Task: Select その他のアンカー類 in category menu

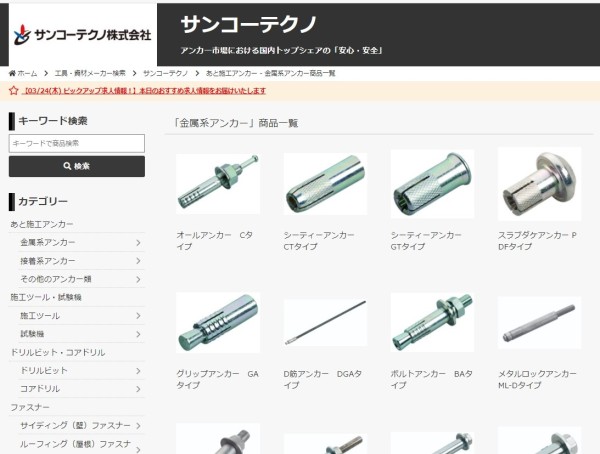Action: [x=56, y=279]
